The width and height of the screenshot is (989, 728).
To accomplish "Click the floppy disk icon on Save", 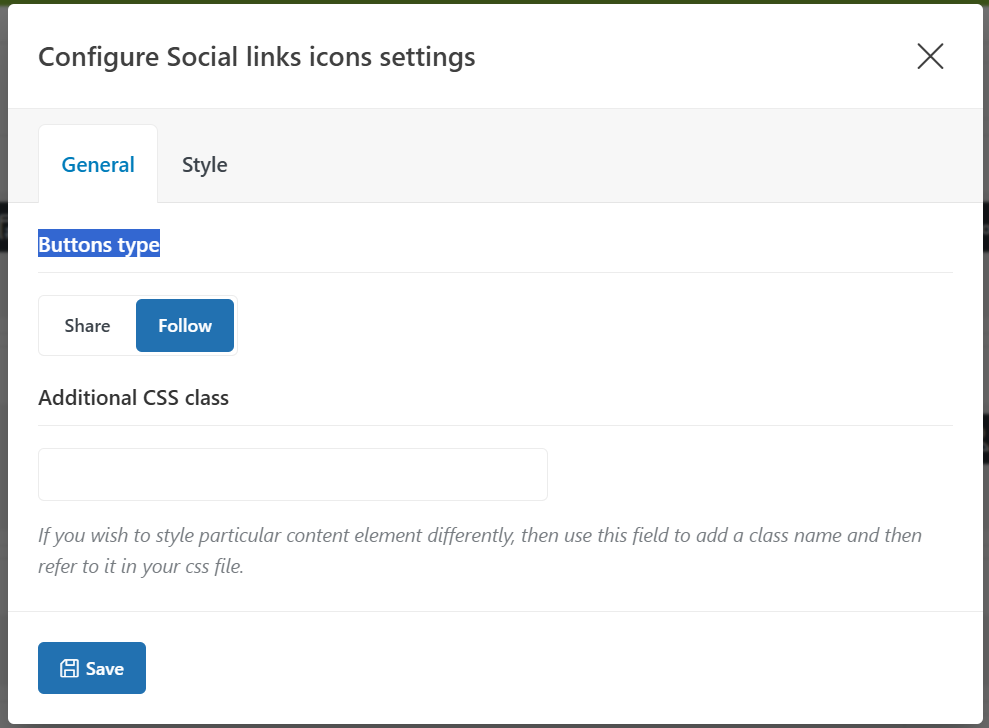I will 69,669.
